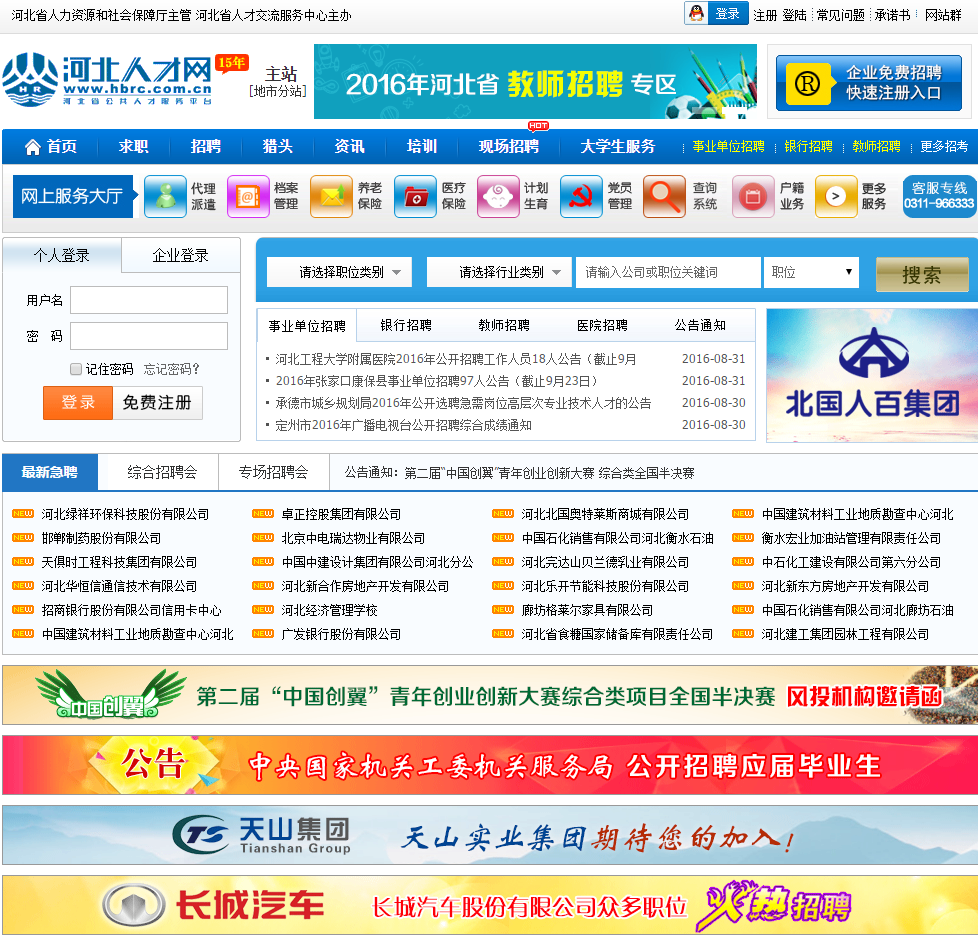The height and width of the screenshot is (940, 978).
Task: Open the 医疗保险 folder icon
Action: tap(415, 196)
